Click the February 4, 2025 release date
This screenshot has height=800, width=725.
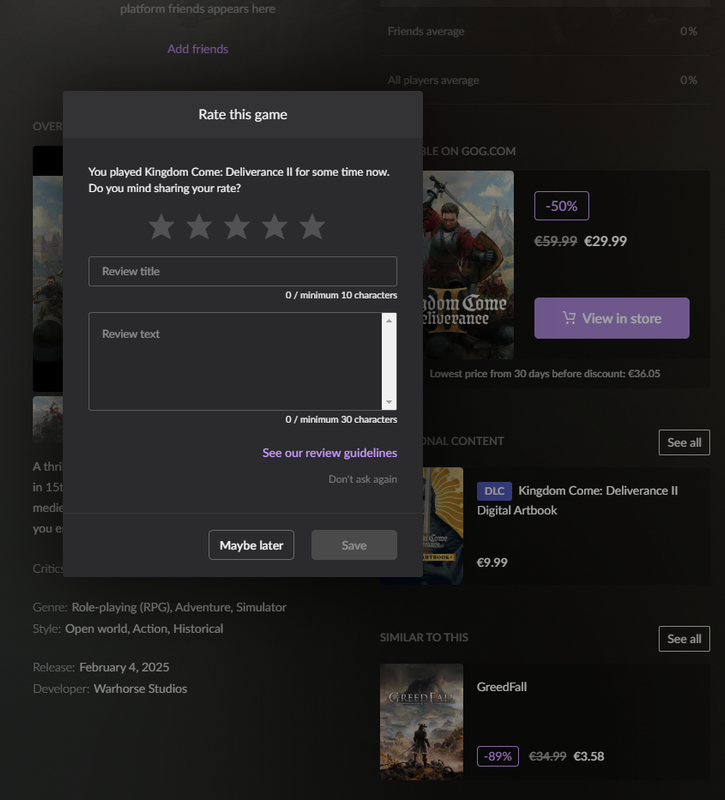124,667
